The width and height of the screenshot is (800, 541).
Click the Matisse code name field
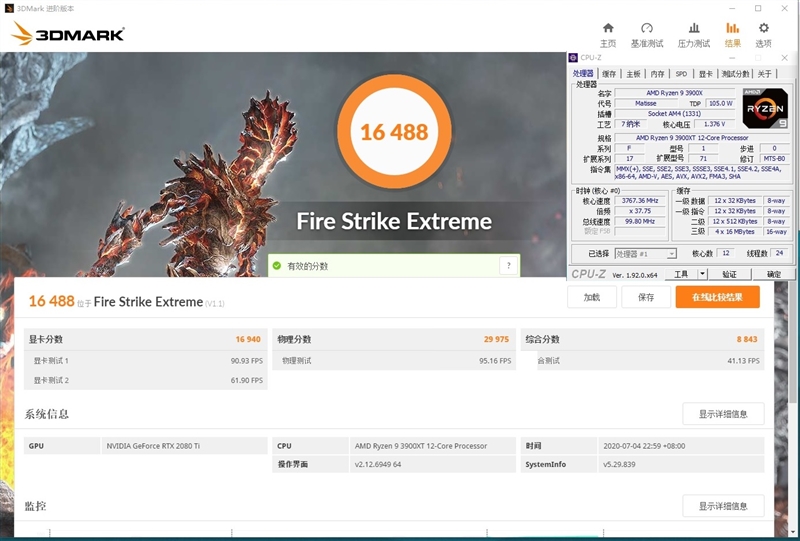tap(646, 103)
